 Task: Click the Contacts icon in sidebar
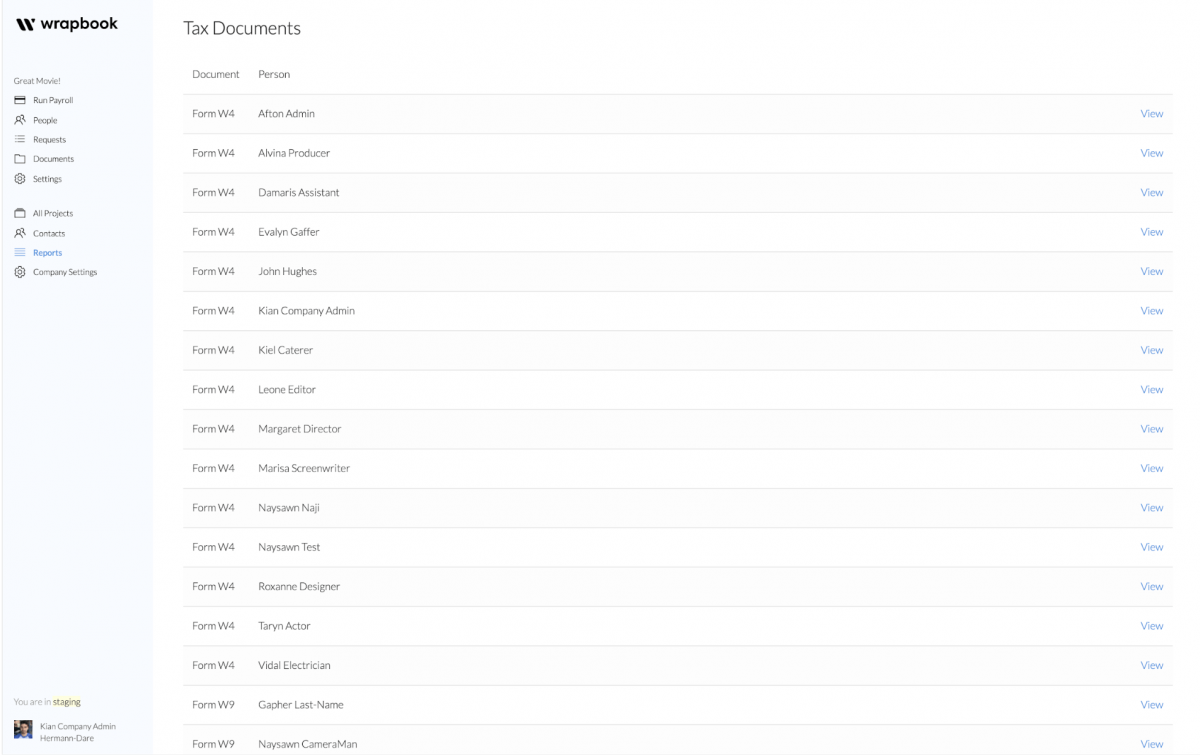[19, 233]
